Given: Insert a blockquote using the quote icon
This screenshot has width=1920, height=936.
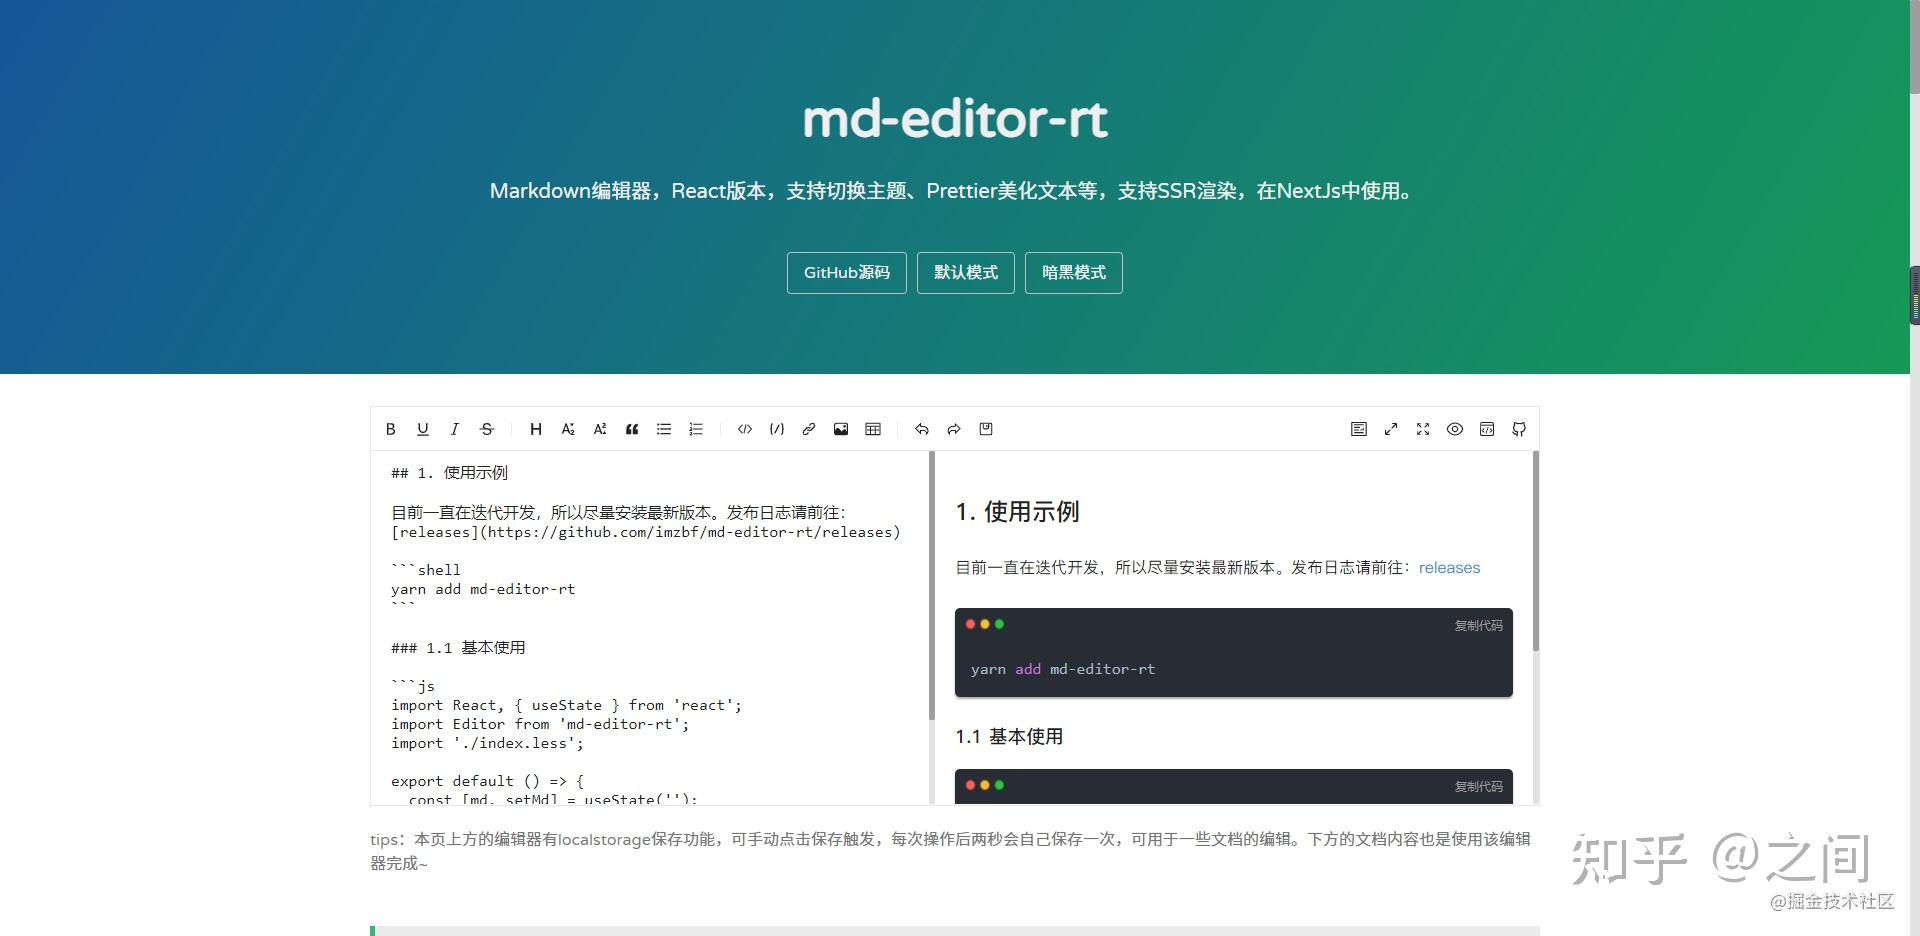Looking at the screenshot, I should point(632,429).
